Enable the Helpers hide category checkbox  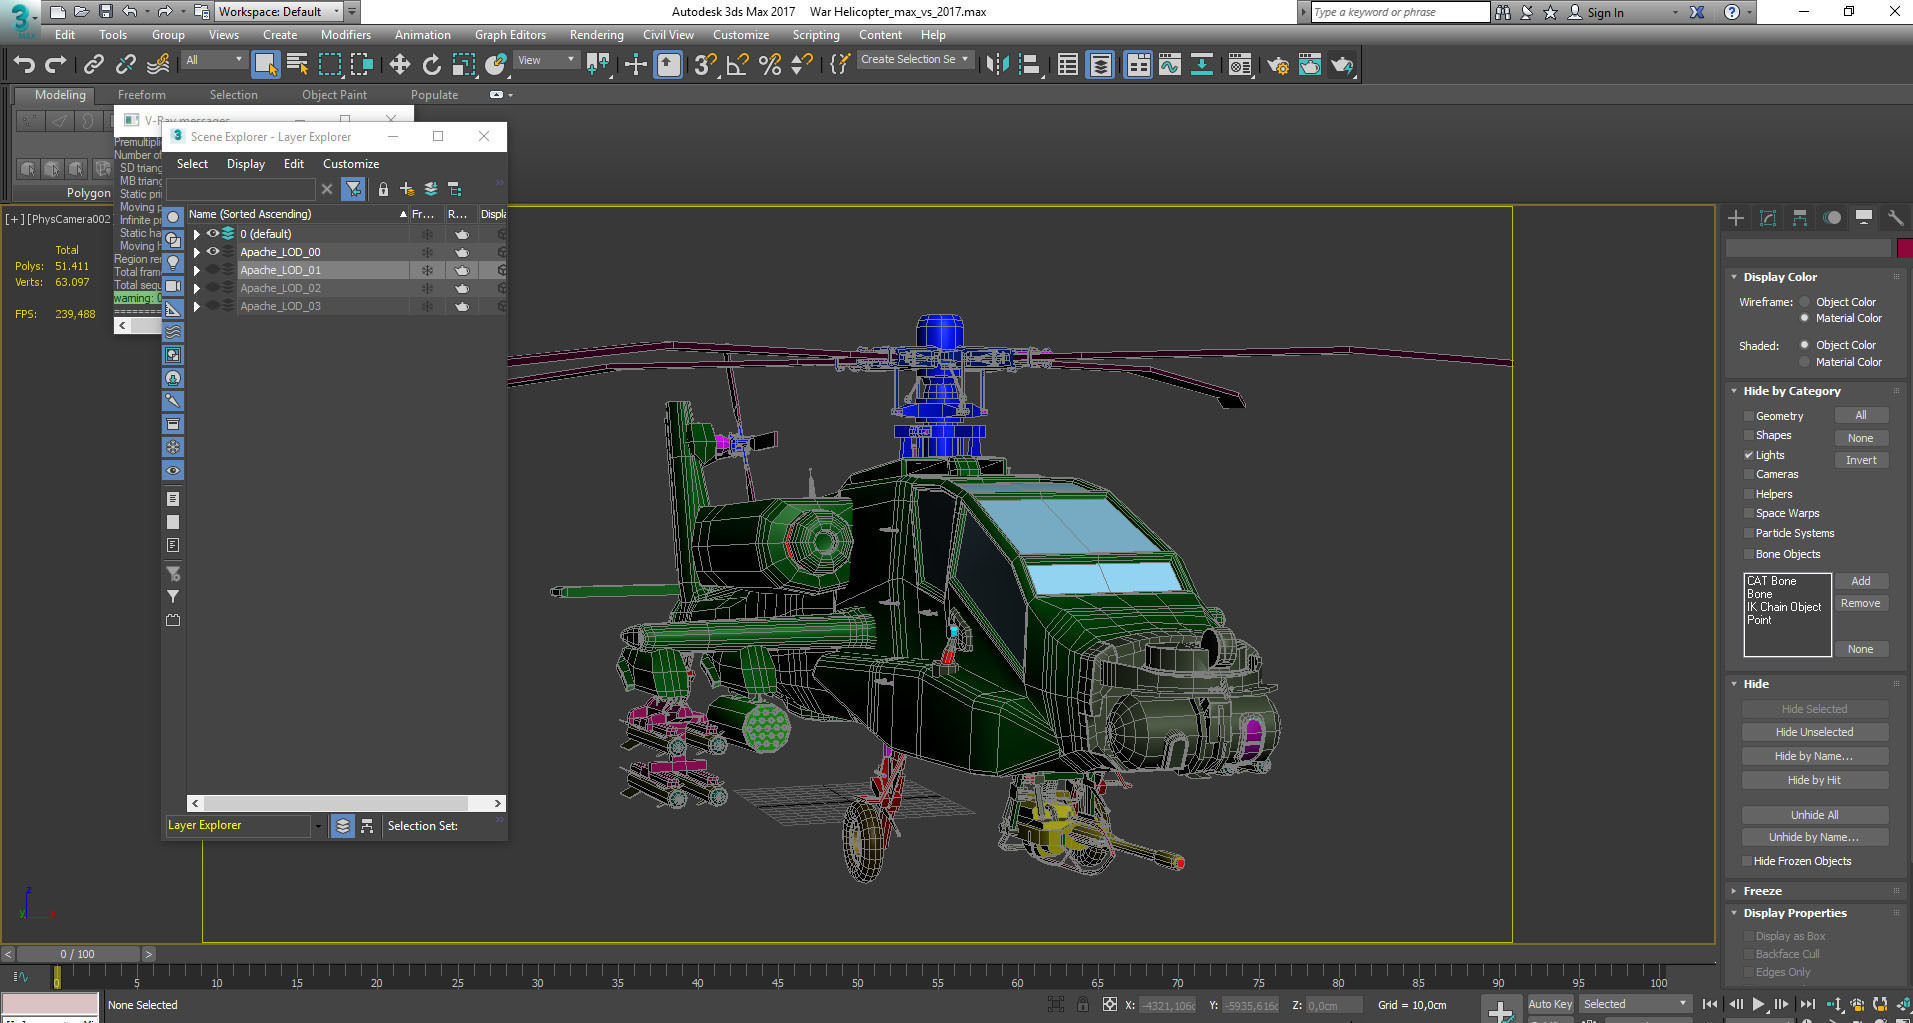1749,494
